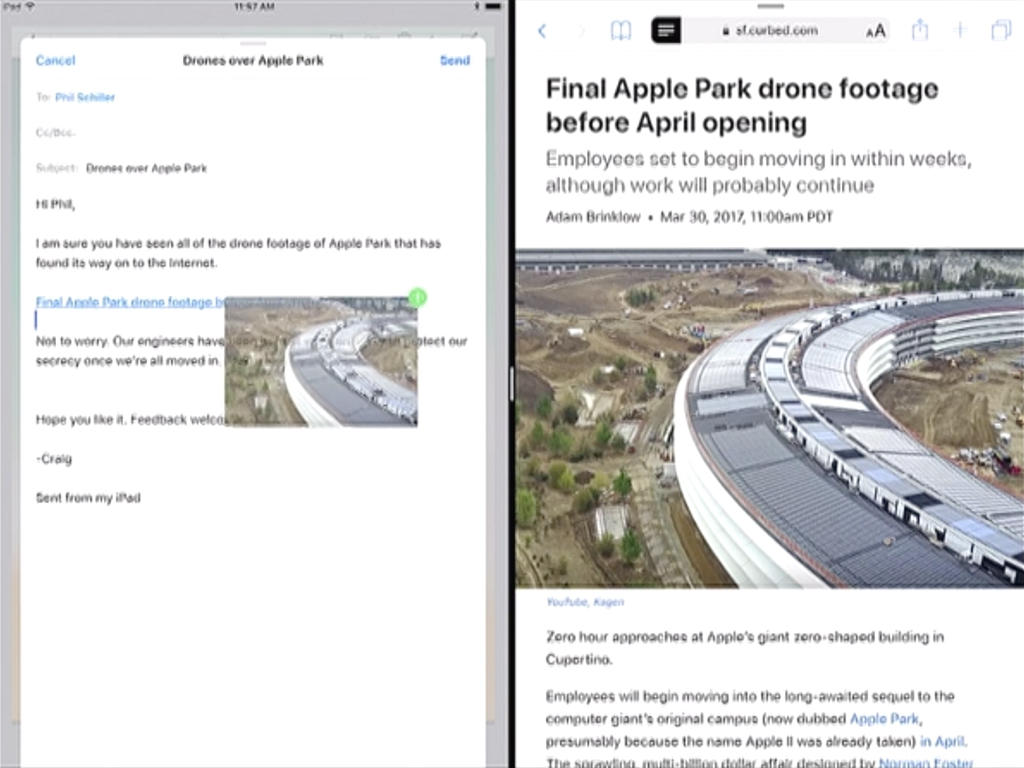Click the article headline in Safari
The width and height of the screenshot is (1024, 768).
tap(742, 105)
